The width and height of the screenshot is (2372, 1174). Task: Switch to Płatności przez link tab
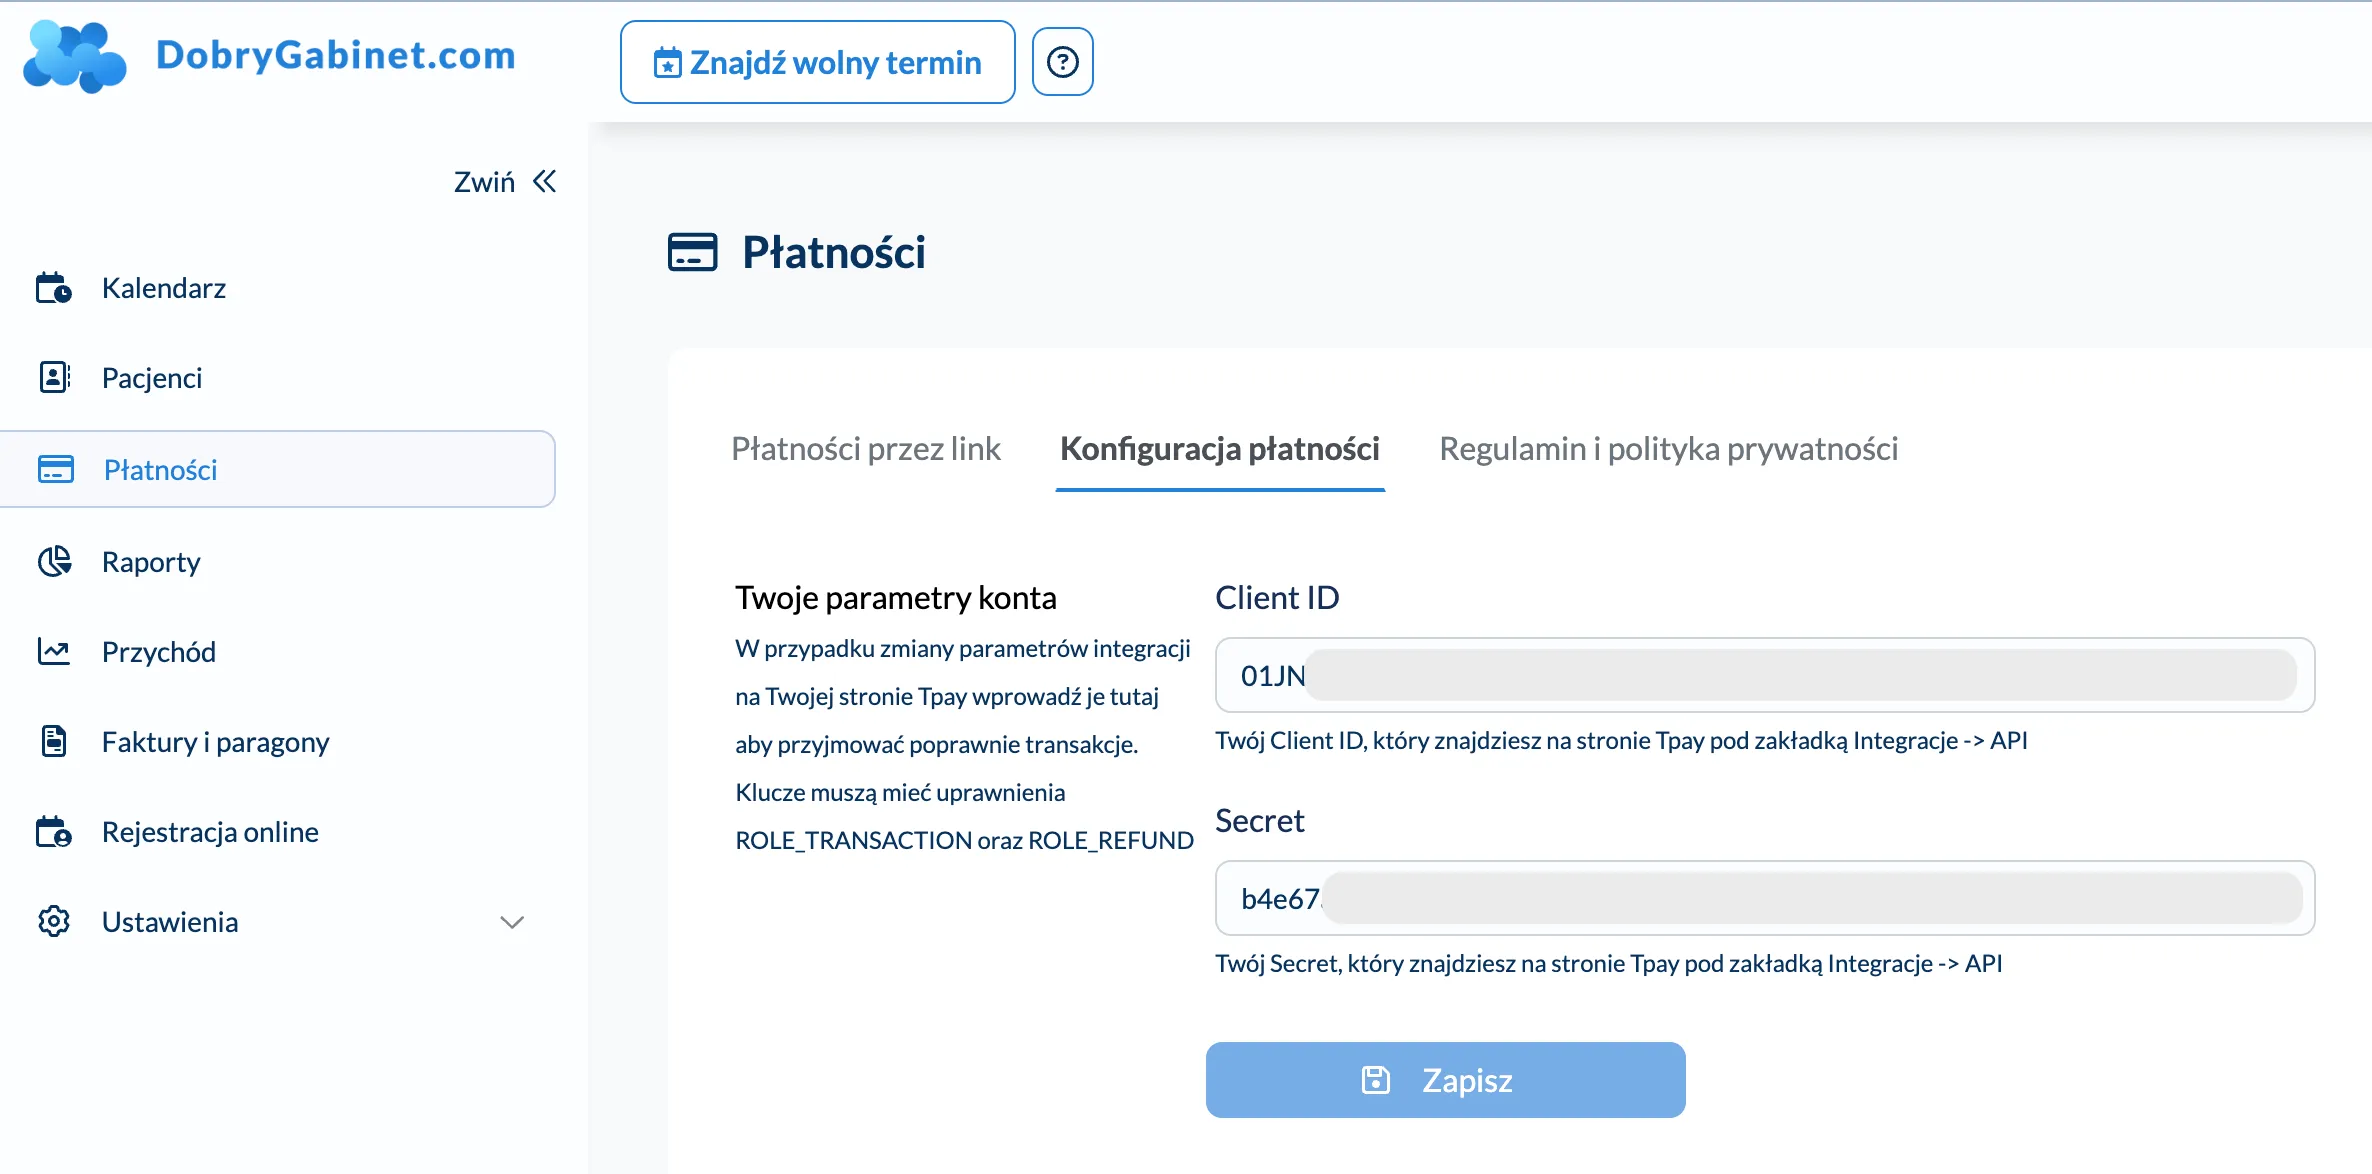click(x=865, y=449)
